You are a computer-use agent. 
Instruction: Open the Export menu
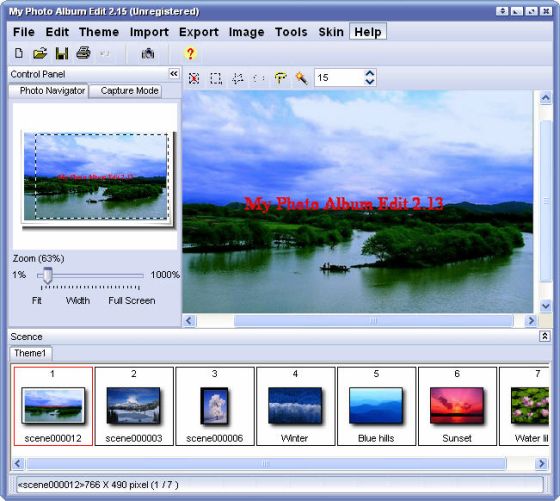[199, 32]
